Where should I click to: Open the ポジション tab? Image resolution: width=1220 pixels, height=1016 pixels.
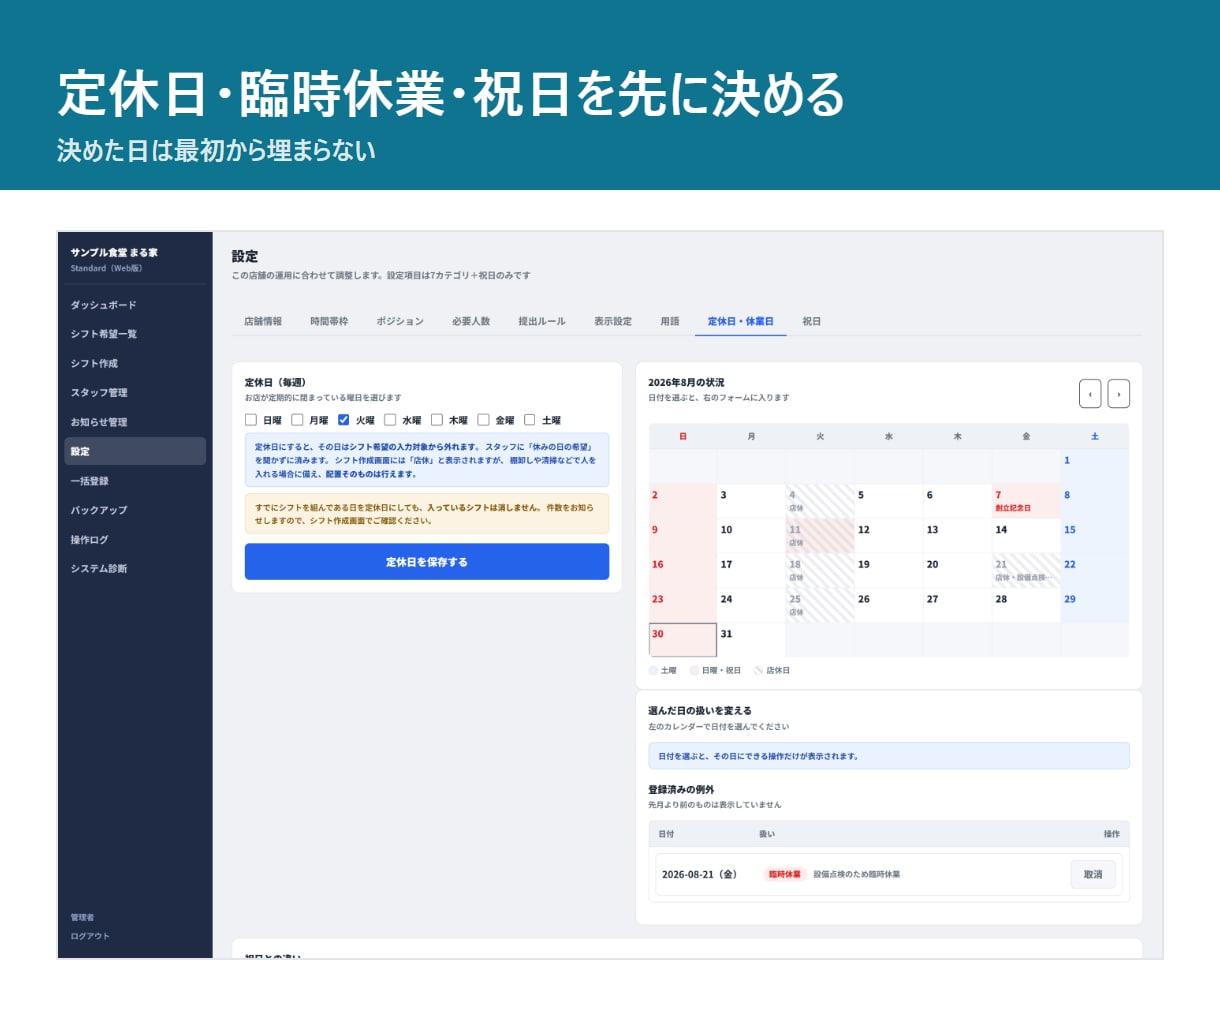[400, 322]
